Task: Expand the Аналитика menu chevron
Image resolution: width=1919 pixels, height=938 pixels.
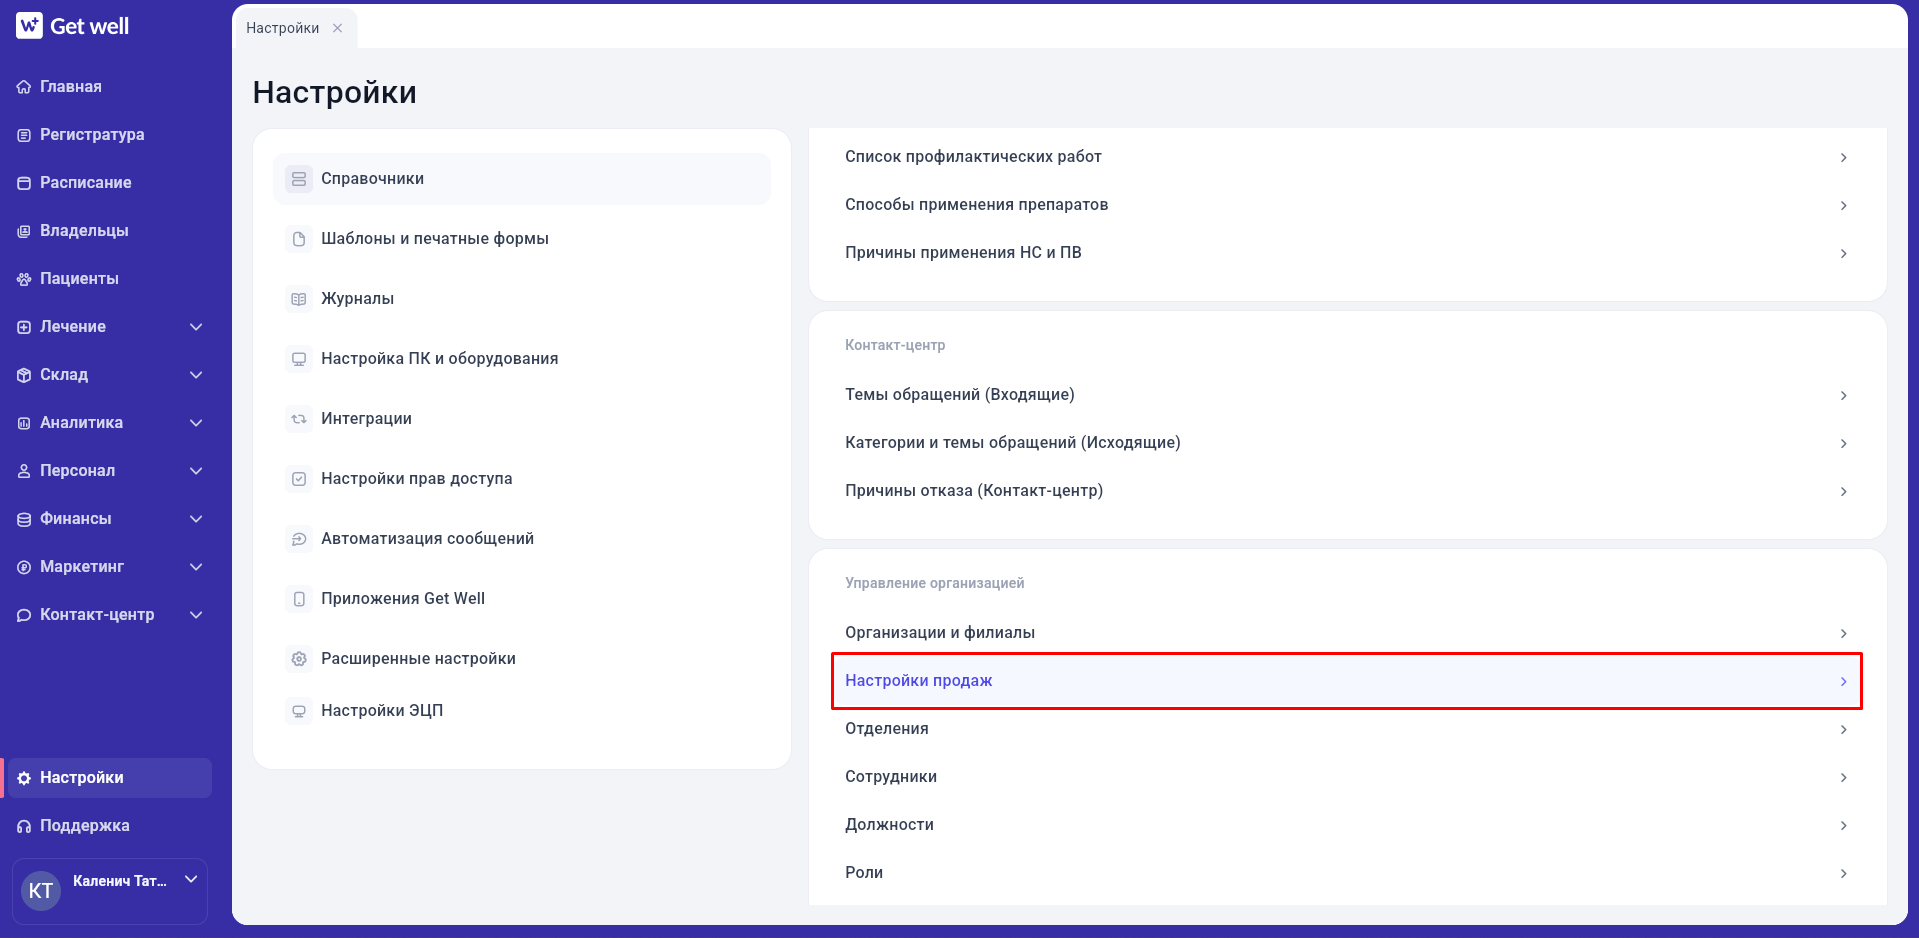Action: point(196,423)
